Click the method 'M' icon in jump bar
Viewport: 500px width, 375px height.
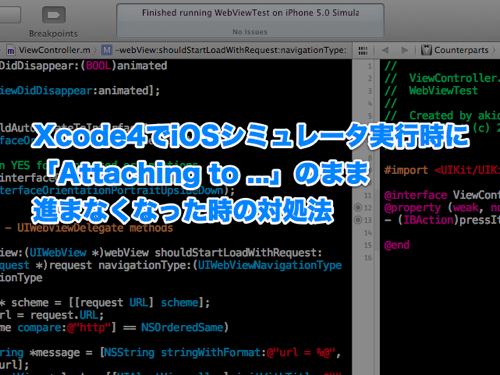[107, 50]
